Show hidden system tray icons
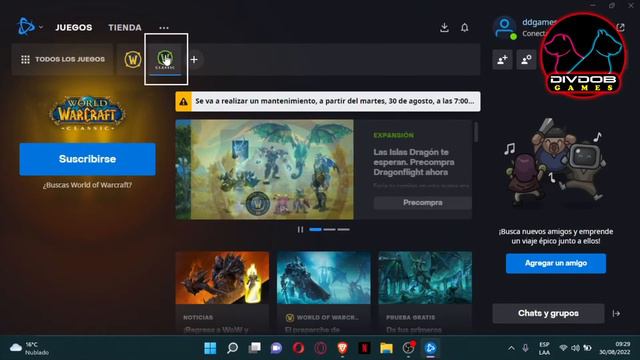This screenshot has width=640, height=360. click(x=511, y=348)
